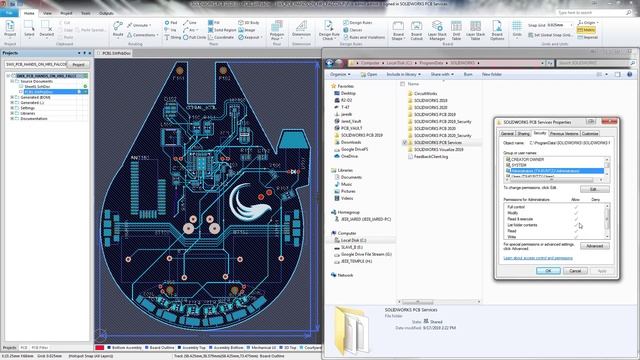The width and height of the screenshot is (640, 360).
Task: Insert a Drill Table
Action: (x=456, y=30)
